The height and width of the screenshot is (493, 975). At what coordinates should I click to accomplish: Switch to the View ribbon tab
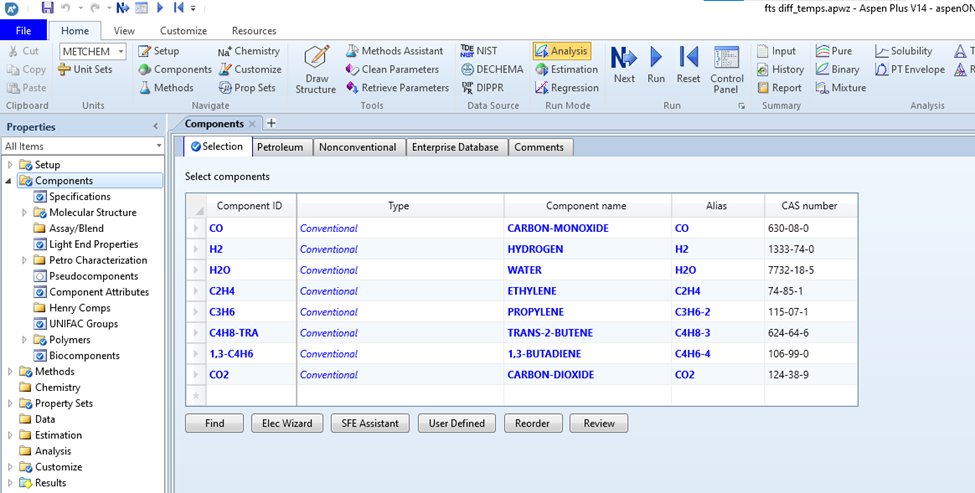tap(124, 30)
